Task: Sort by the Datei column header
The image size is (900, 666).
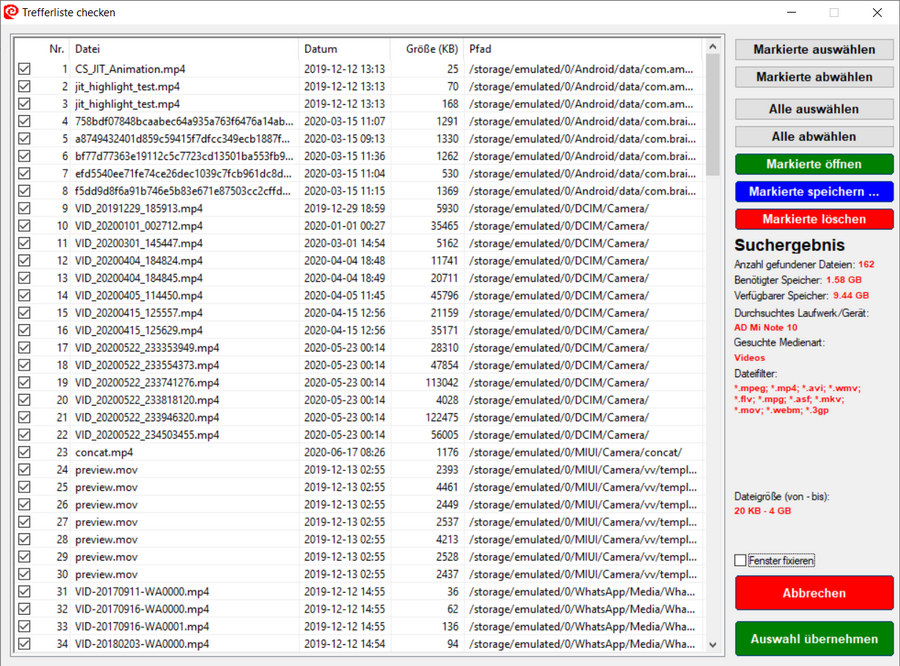Action: coord(87,49)
